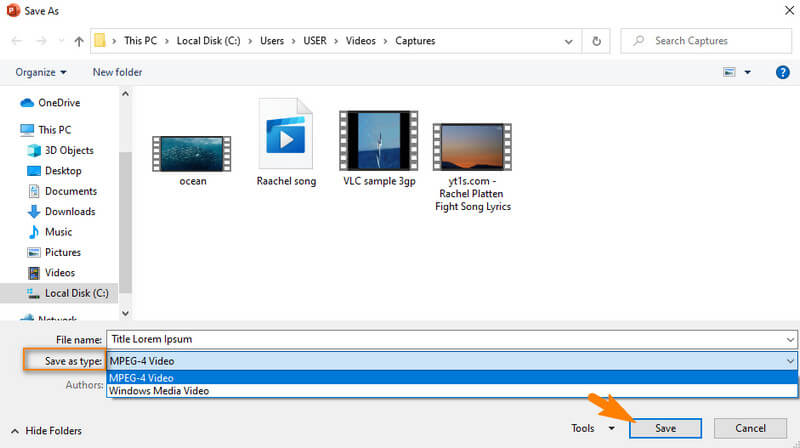Click the Search Captures field
800x448 pixels.
pos(706,41)
